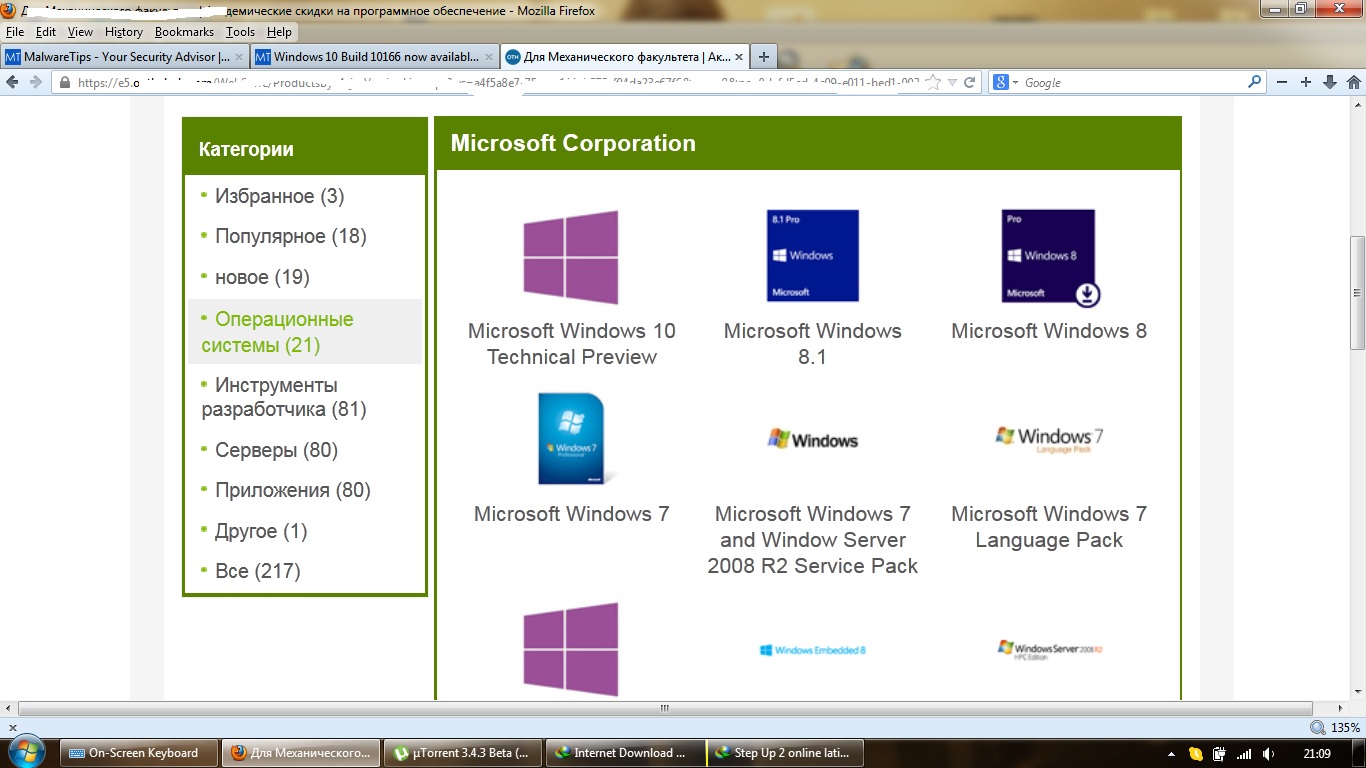Click the Windows logo above Windows 7 Service Pack
The width and height of the screenshot is (1366, 768).
pyautogui.click(x=813, y=440)
